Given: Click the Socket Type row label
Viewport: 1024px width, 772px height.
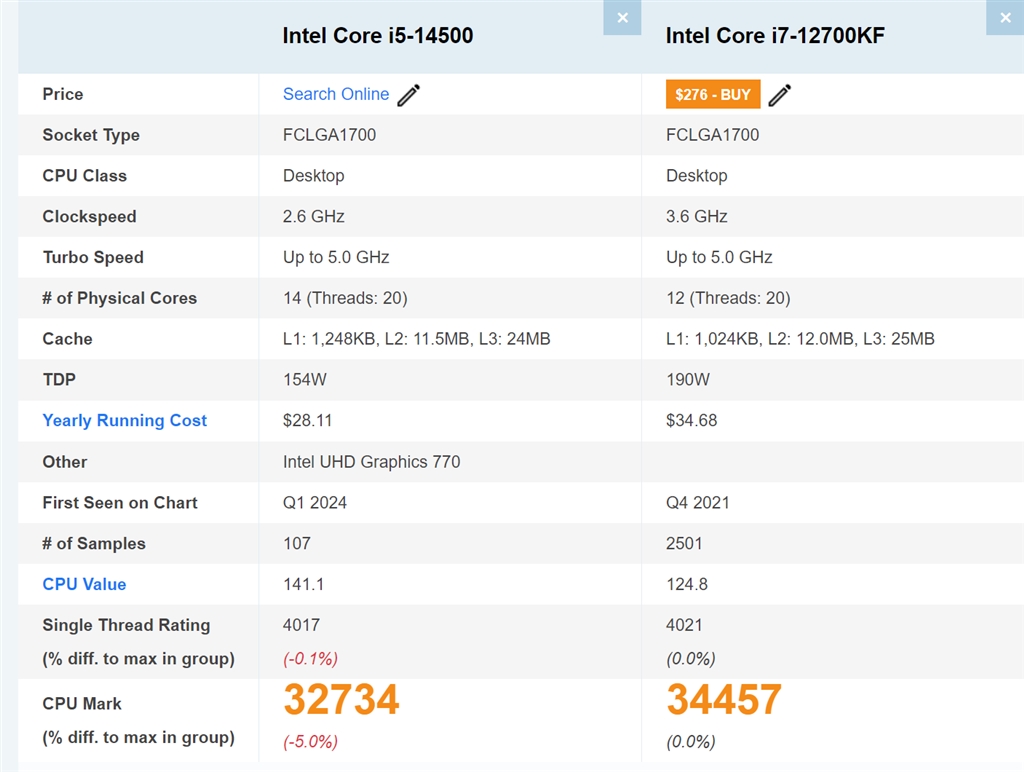Looking at the screenshot, I should (91, 135).
